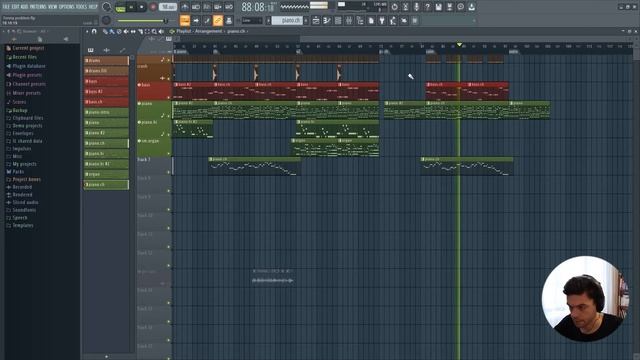This screenshot has width=640, height=360.
Task: Open the Channel rack view from toolbar
Action: point(338,20)
